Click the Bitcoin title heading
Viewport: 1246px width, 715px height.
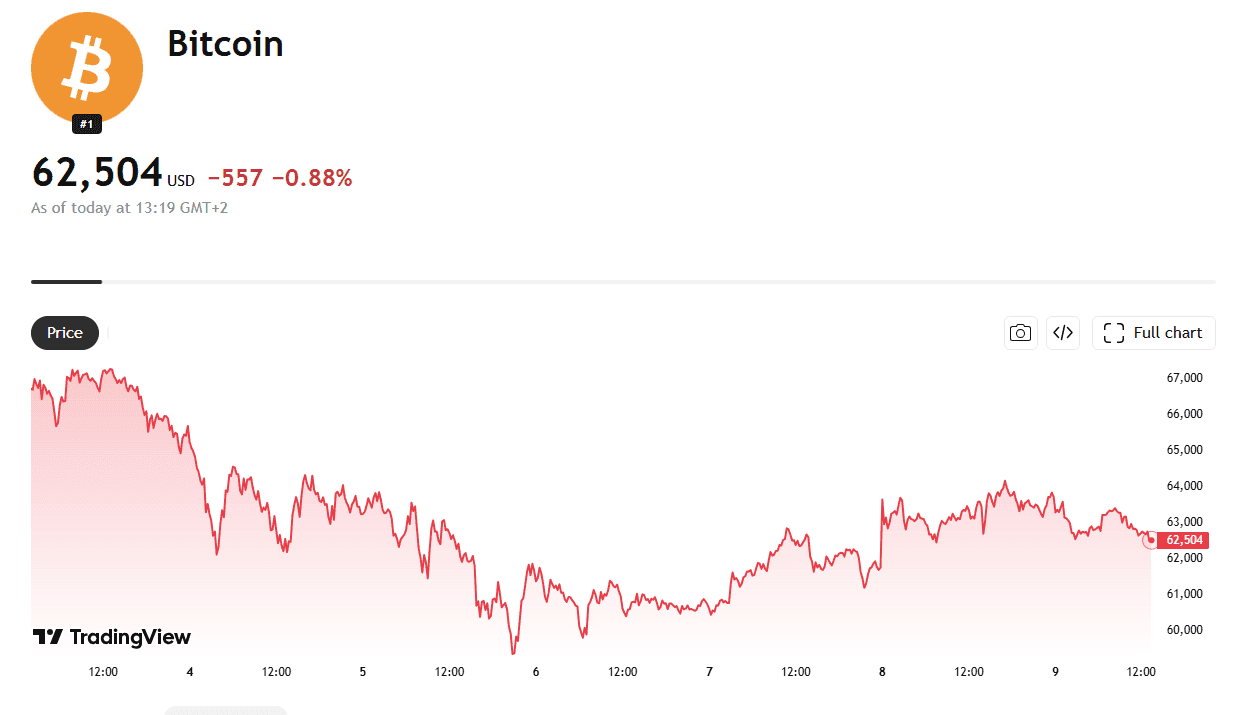(225, 44)
